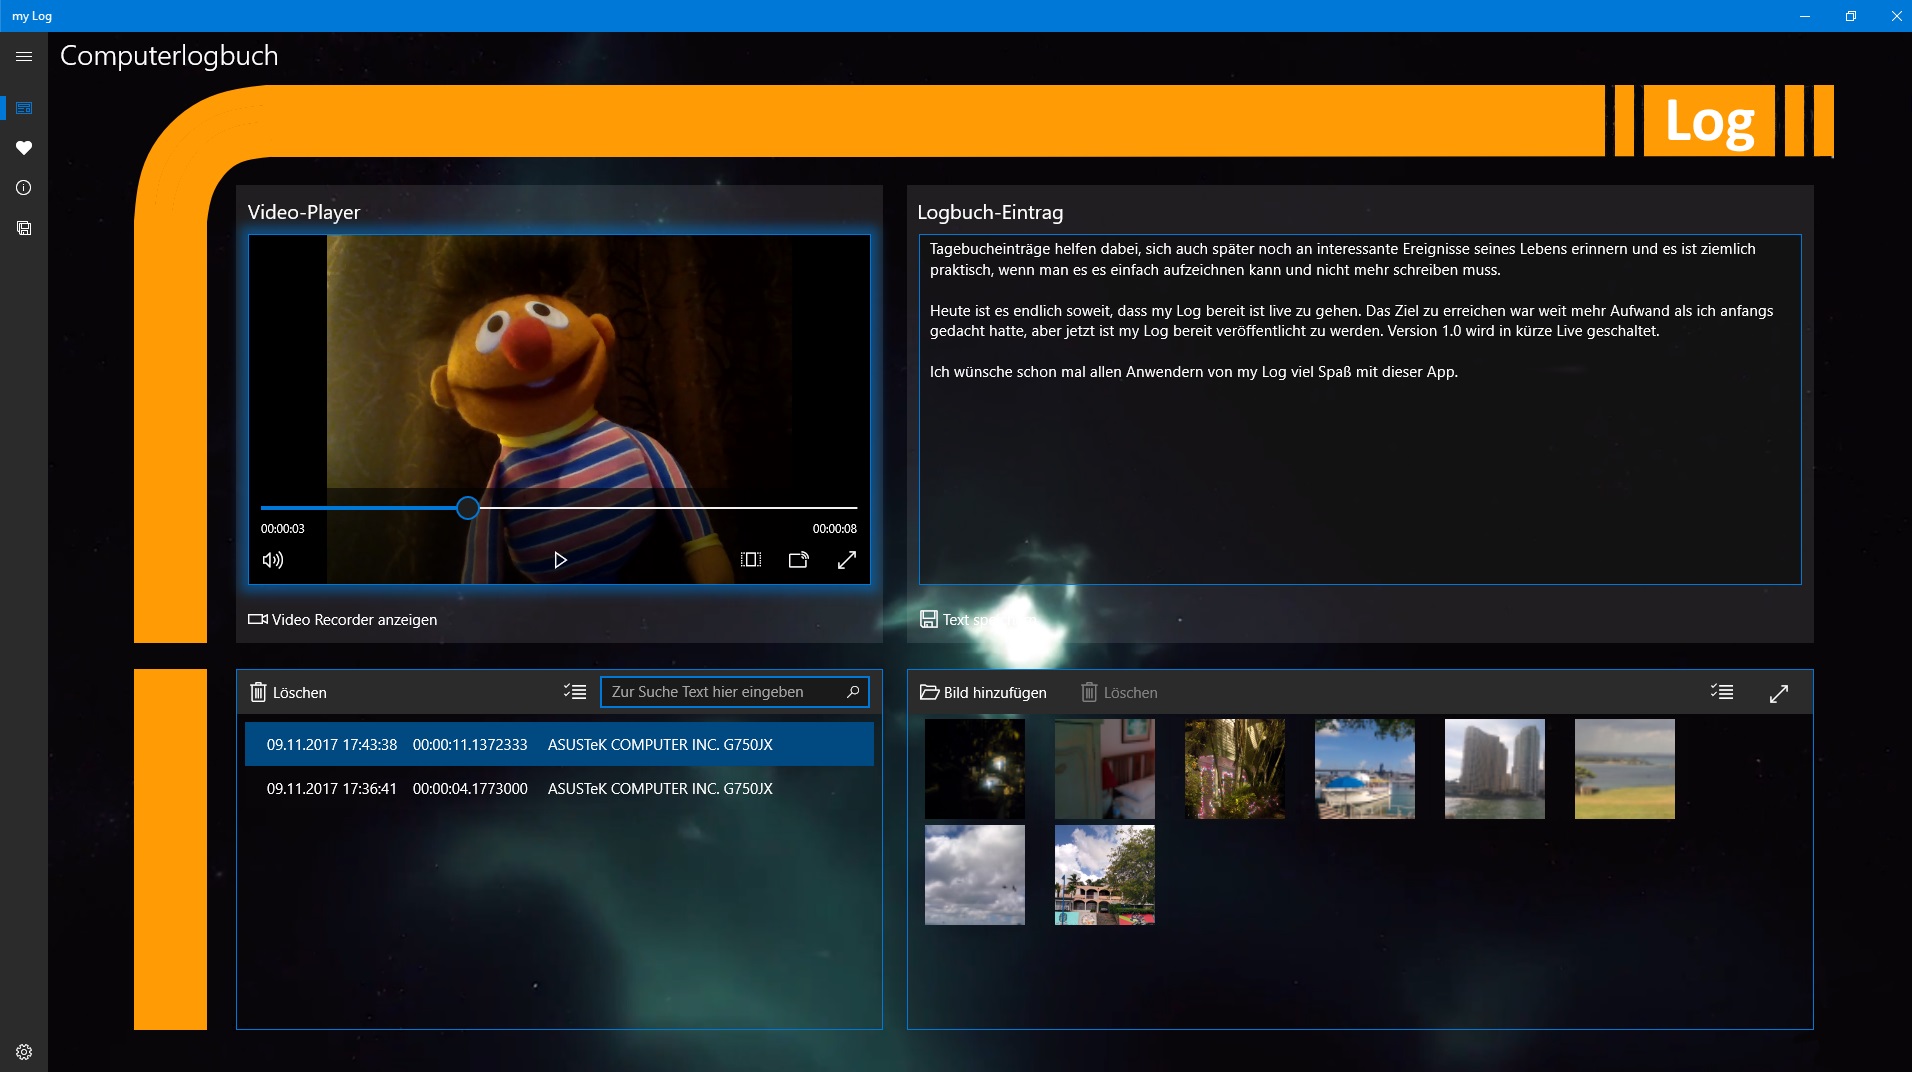Open settings gear in sidebar
The image size is (1912, 1072).
click(x=24, y=1052)
